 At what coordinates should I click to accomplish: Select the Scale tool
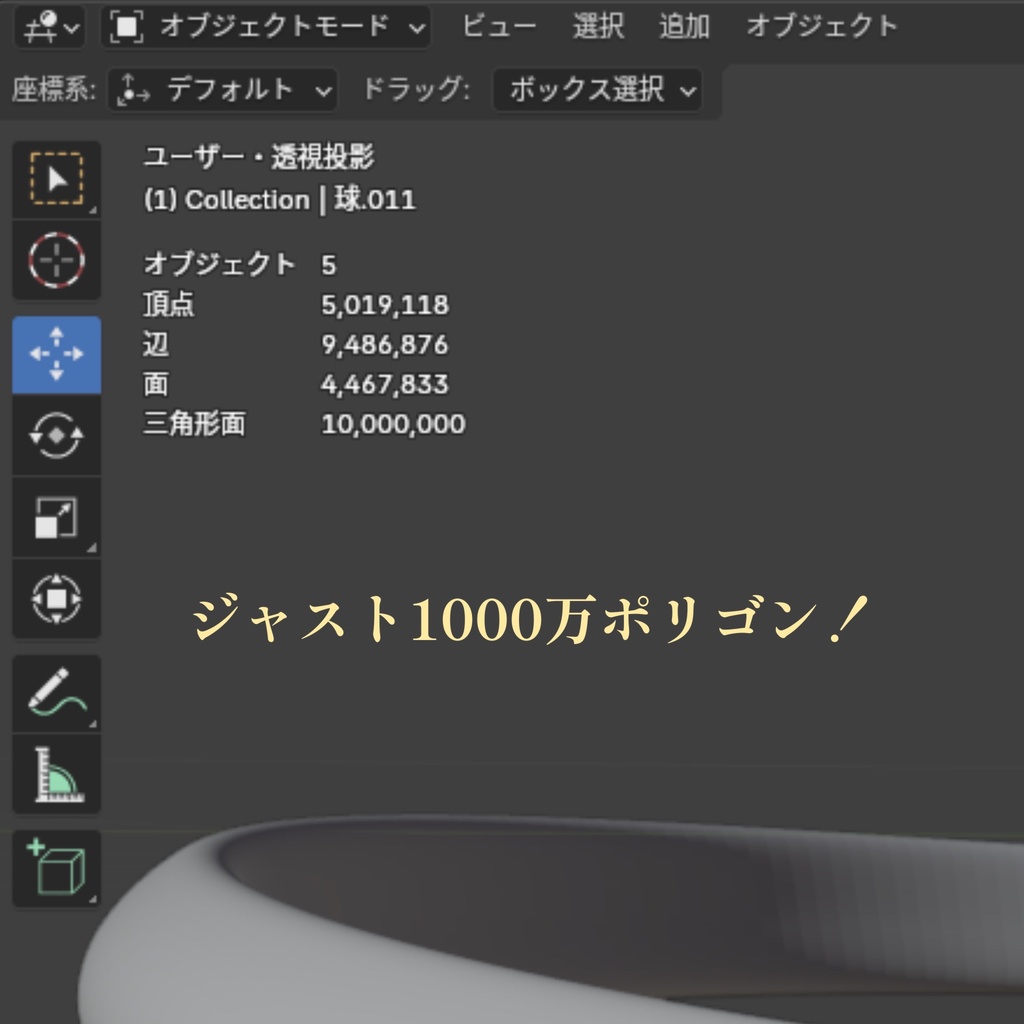click(56, 519)
